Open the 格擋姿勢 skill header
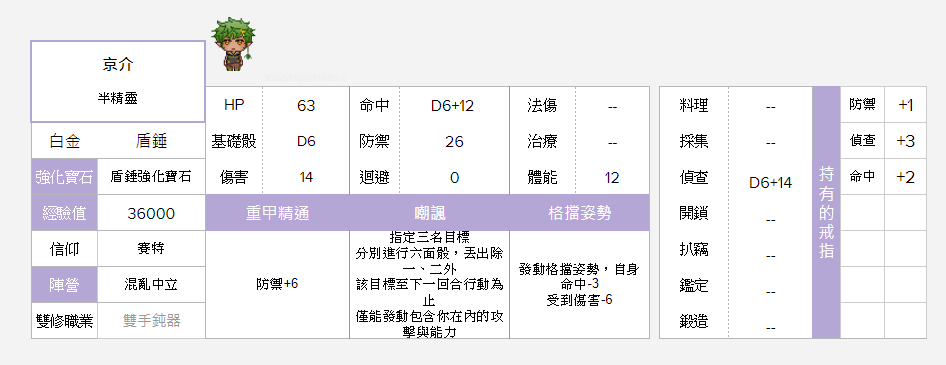Viewport: 946px width, 365px height. [579, 213]
